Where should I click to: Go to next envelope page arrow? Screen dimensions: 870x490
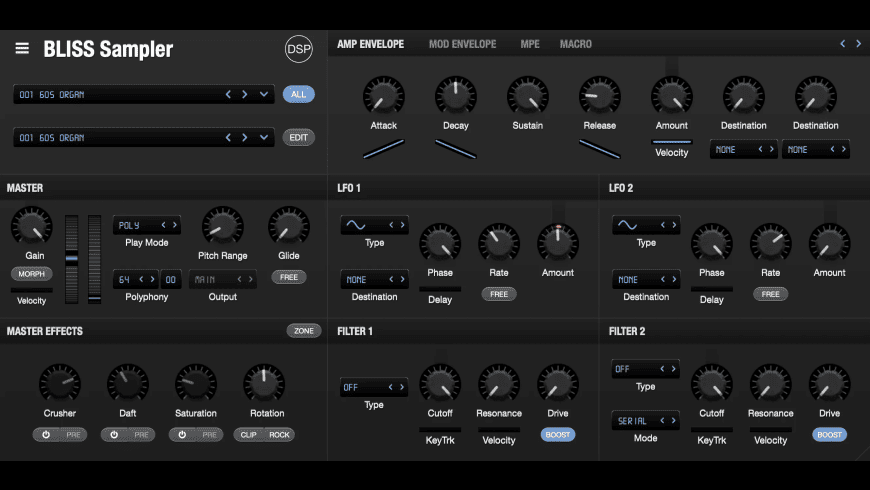pyautogui.click(x=858, y=44)
